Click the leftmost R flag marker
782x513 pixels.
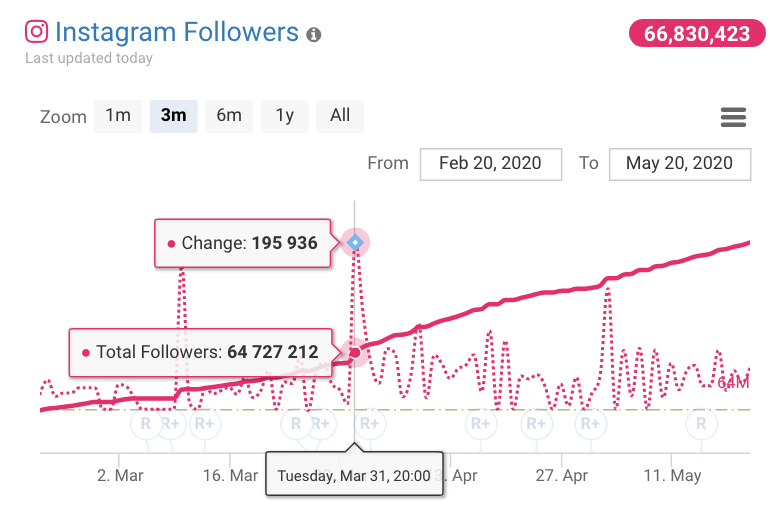click(x=145, y=424)
